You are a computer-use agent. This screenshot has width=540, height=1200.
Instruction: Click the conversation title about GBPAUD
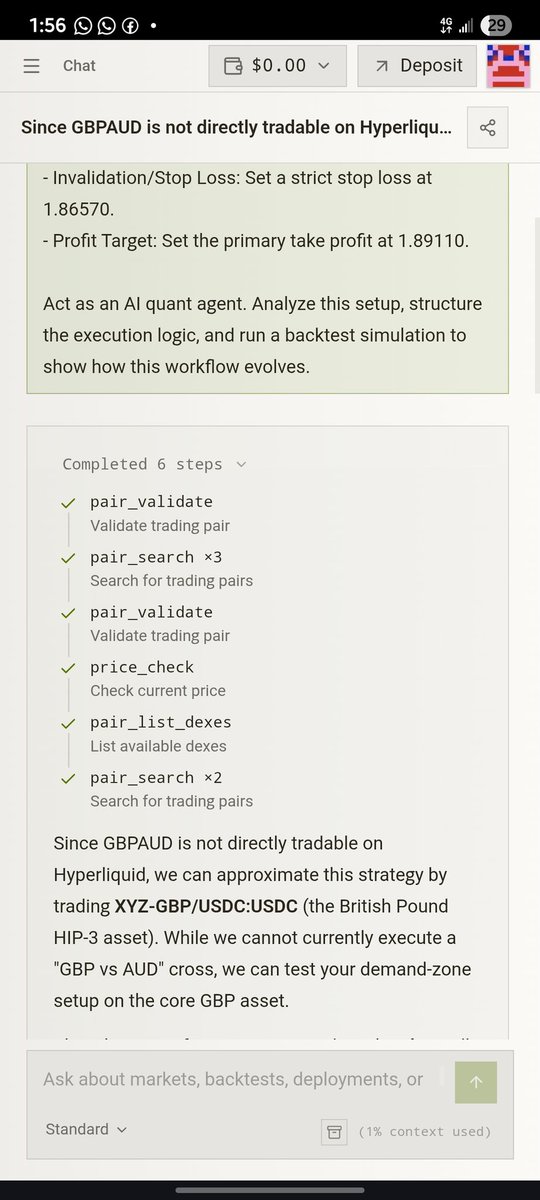click(237, 128)
